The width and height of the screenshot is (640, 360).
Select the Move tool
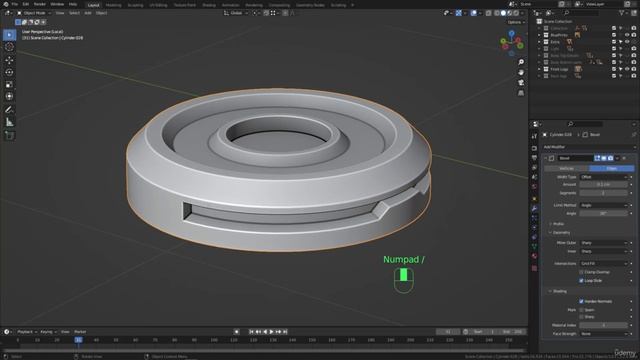pyautogui.click(x=9, y=60)
